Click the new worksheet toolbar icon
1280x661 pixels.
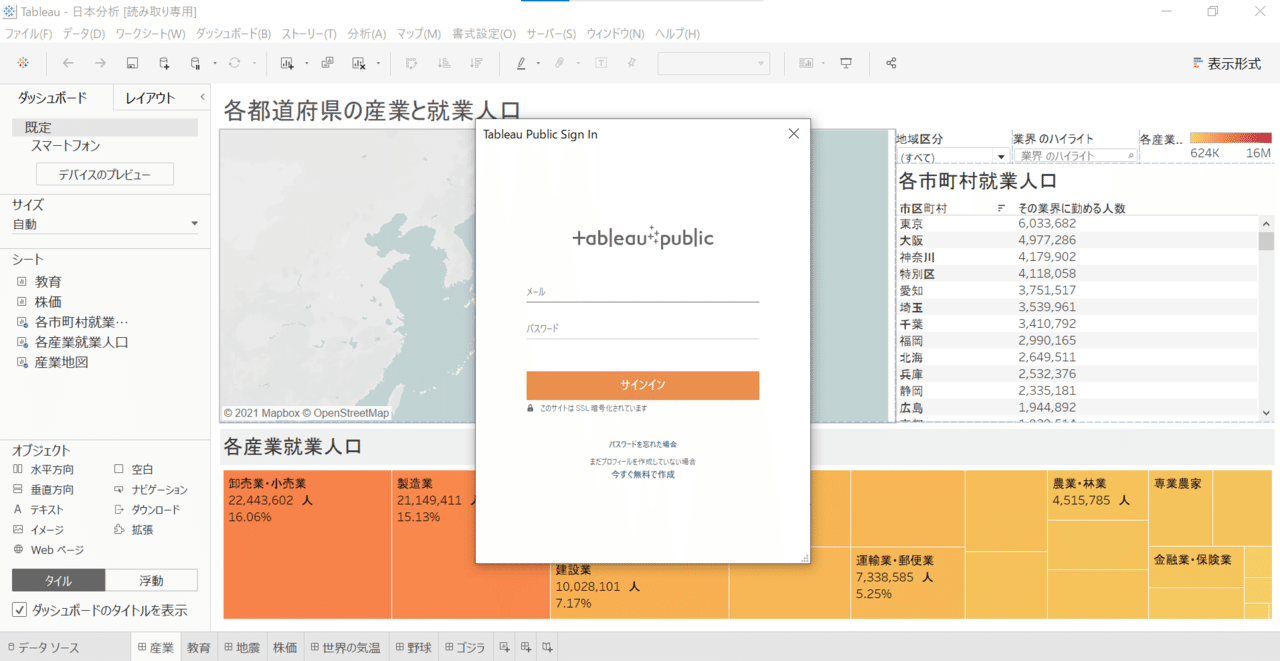[287, 63]
